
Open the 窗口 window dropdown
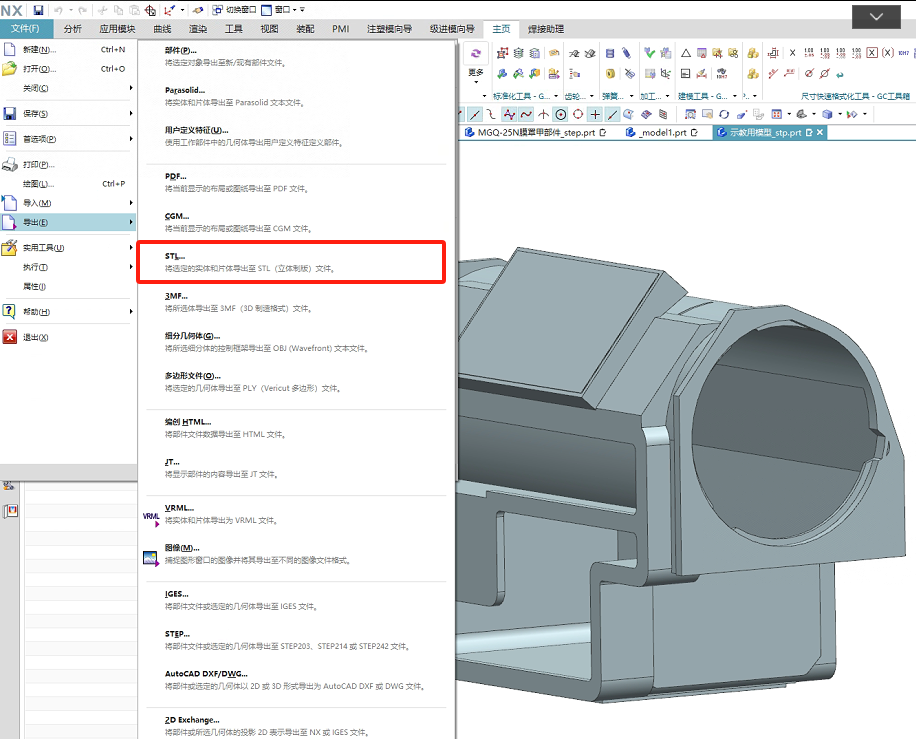click(280, 10)
